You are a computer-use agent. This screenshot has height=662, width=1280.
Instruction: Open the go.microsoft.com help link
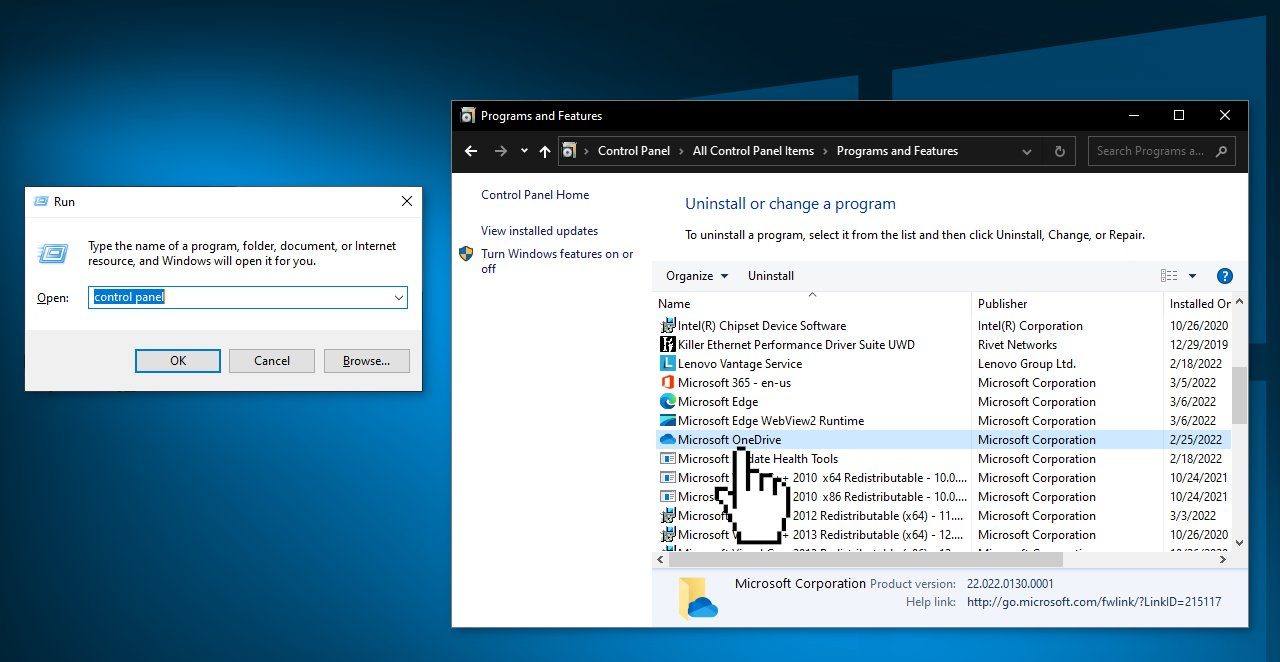coord(1094,602)
